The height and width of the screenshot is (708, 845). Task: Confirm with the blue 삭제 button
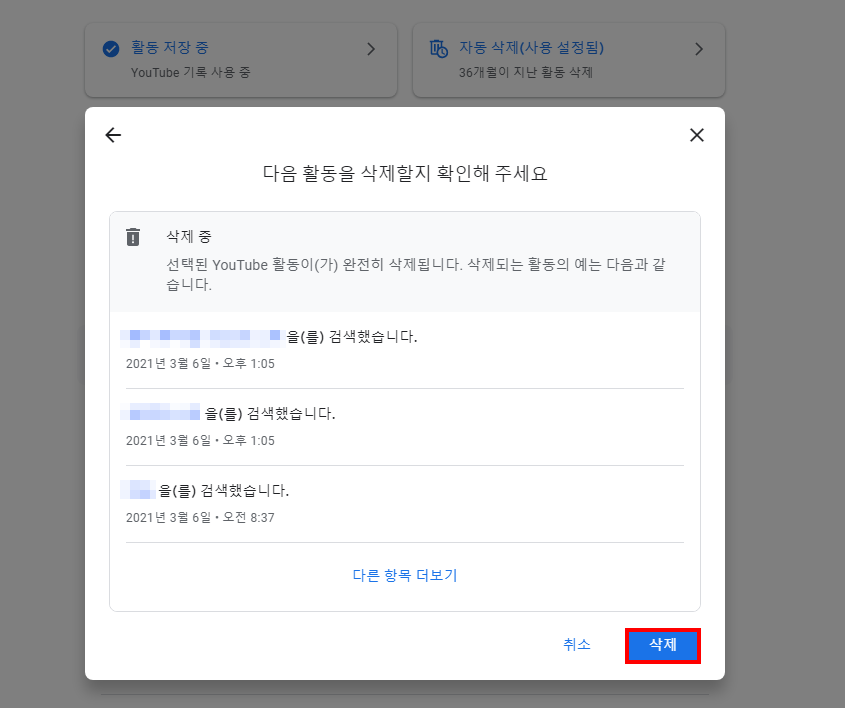pos(663,645)
